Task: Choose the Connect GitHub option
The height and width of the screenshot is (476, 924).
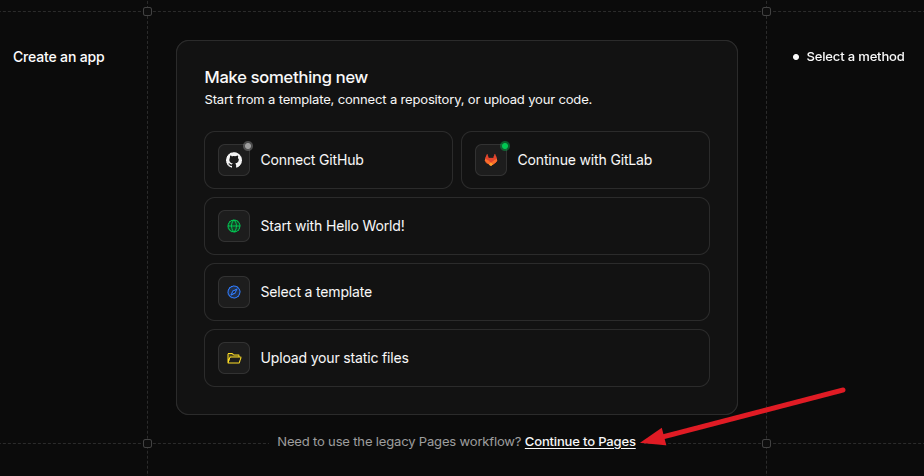Action: (x=328, y=160)
